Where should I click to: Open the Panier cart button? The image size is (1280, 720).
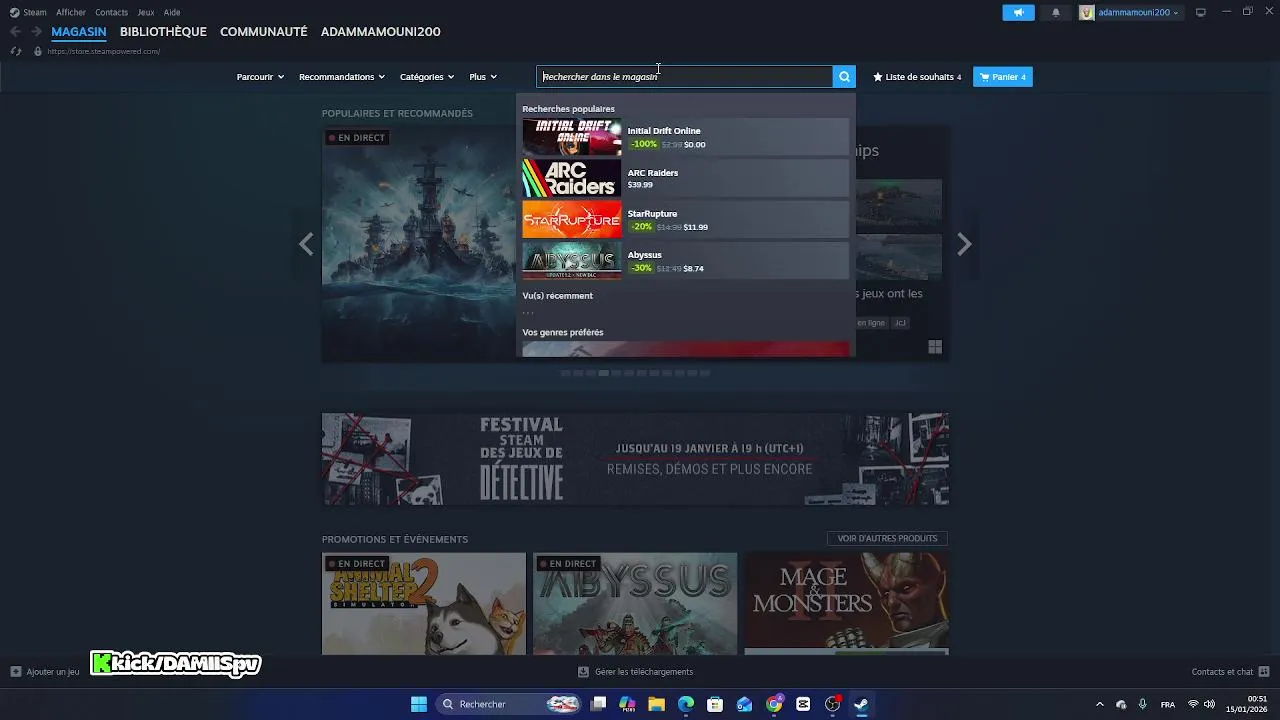click(x=1003, y=77)
